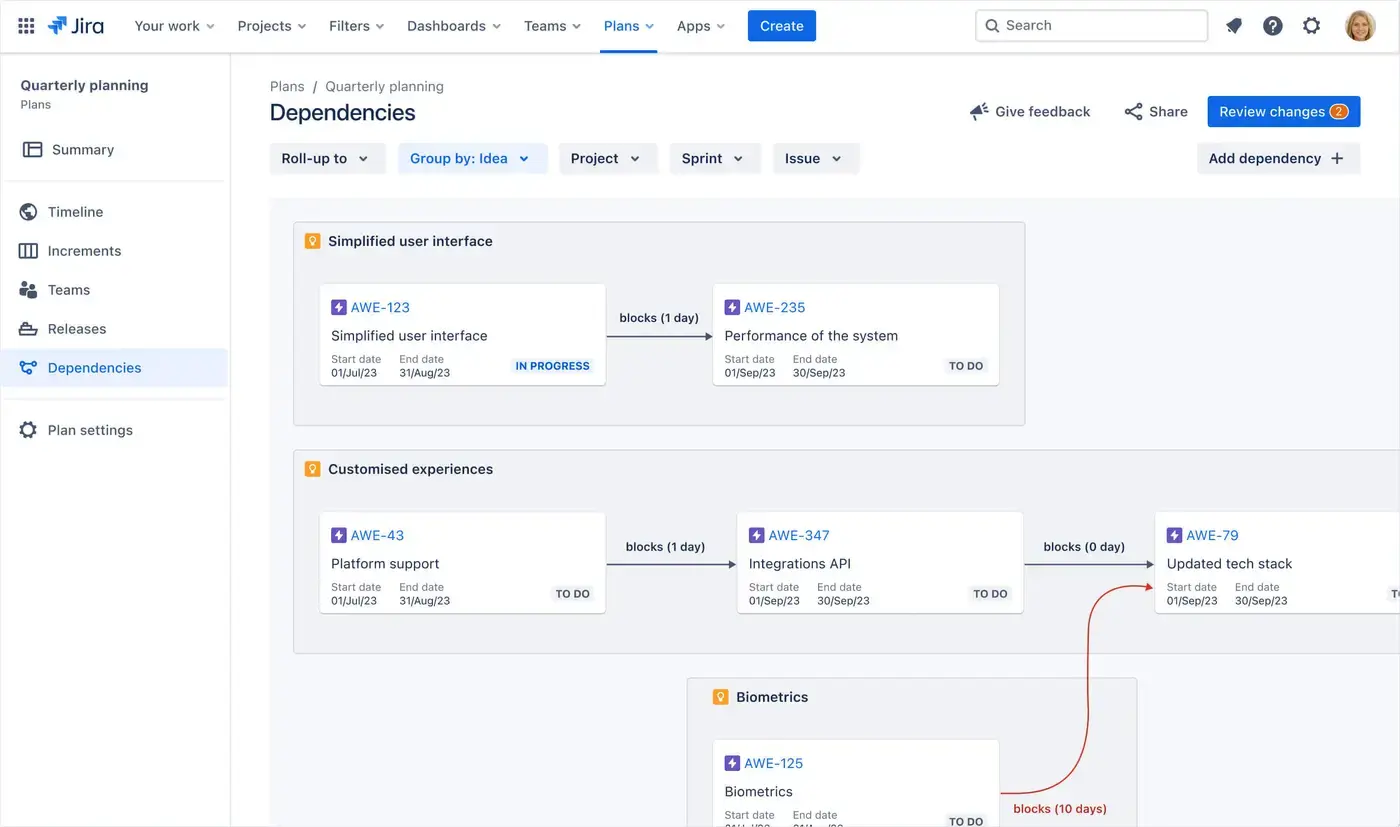Click in the Search field
This screenshot has height=827, width=1400.
tap(1091, 26)
